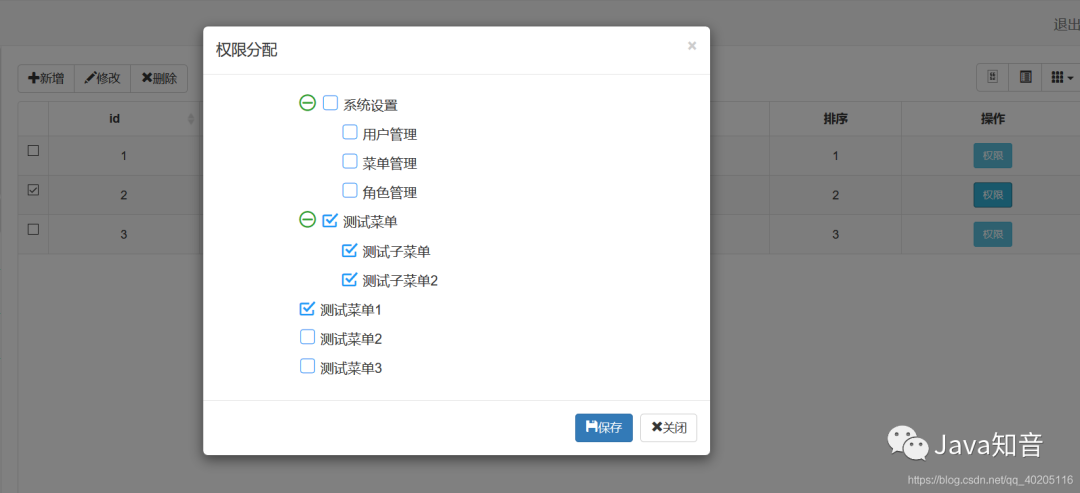The height and width of the screenshot is (493, 1080).
Task: Select the 测试子菜单2 tree label
Action: (x=400, y=281)
